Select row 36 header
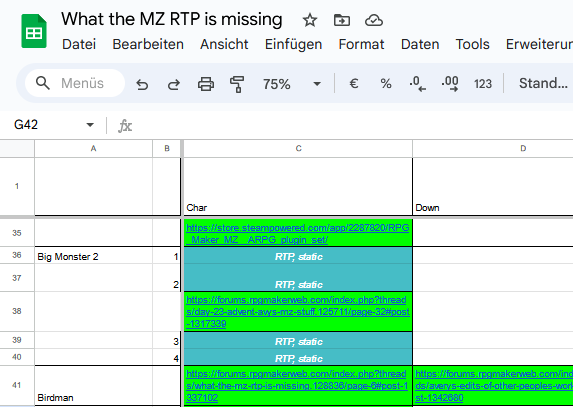The width and height of the screenshot is (573, 407). (x=17, y=255)
